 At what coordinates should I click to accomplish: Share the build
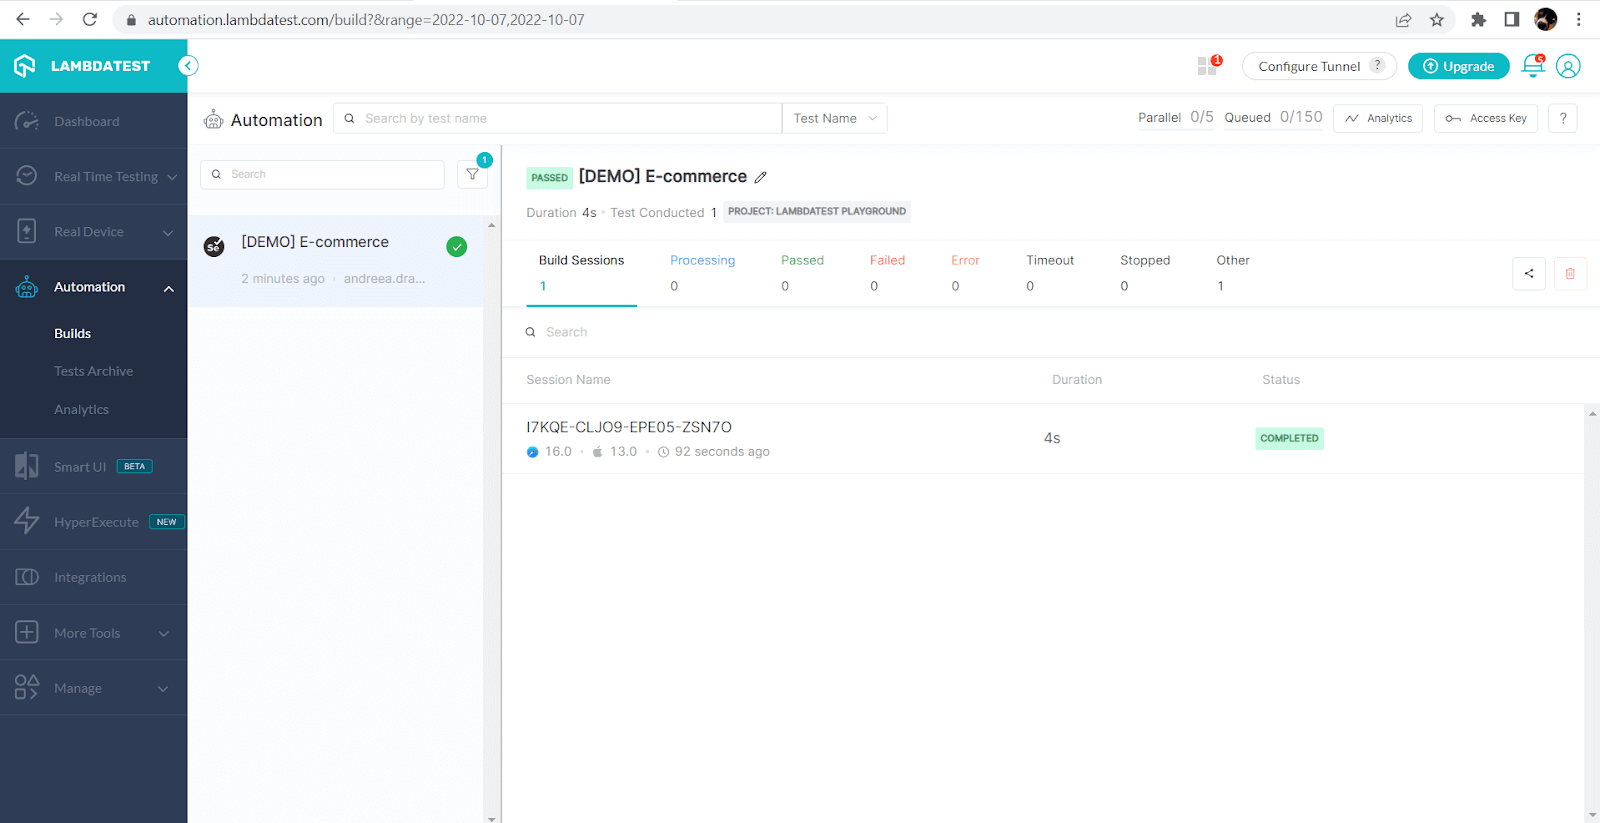click(x=1529, y=273)
